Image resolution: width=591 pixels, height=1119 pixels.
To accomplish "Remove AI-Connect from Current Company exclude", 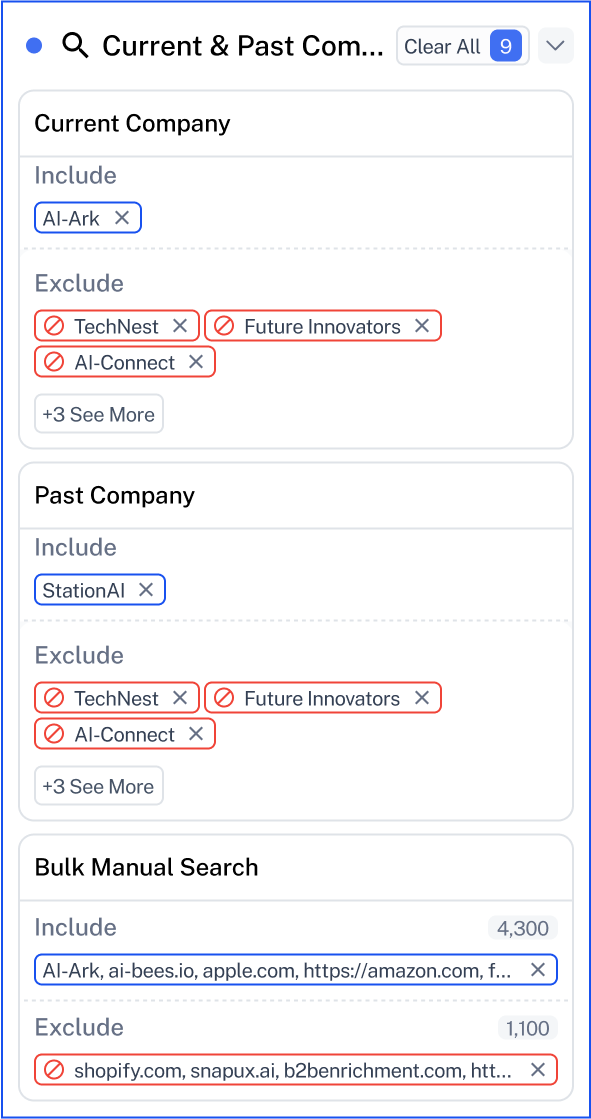I will 196,362.
